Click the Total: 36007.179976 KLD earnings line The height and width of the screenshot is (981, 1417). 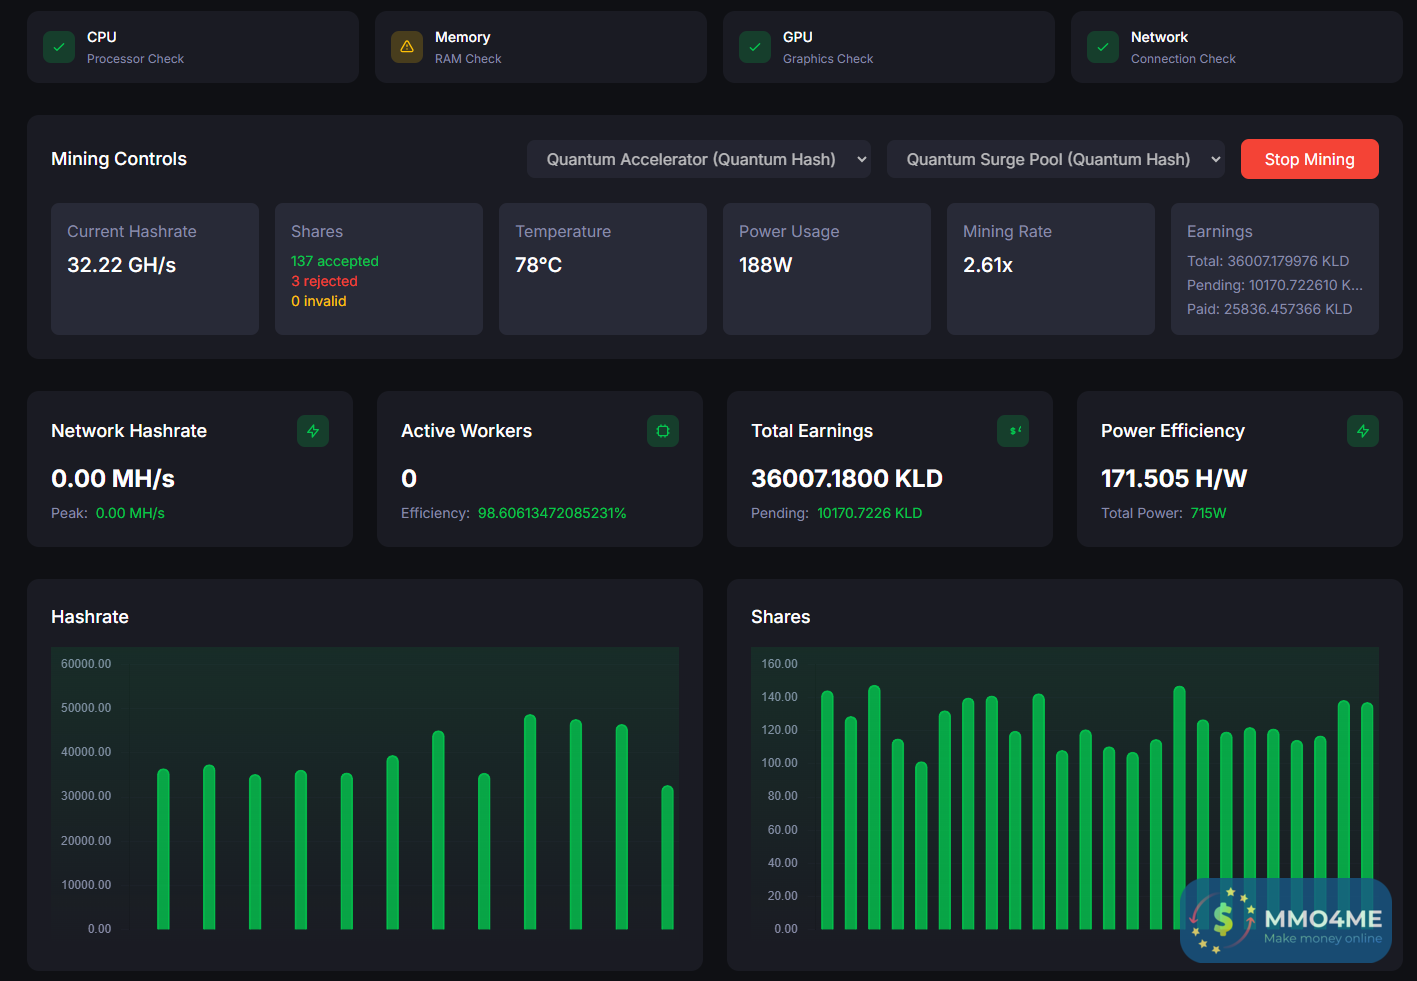tap(1268, 261)
